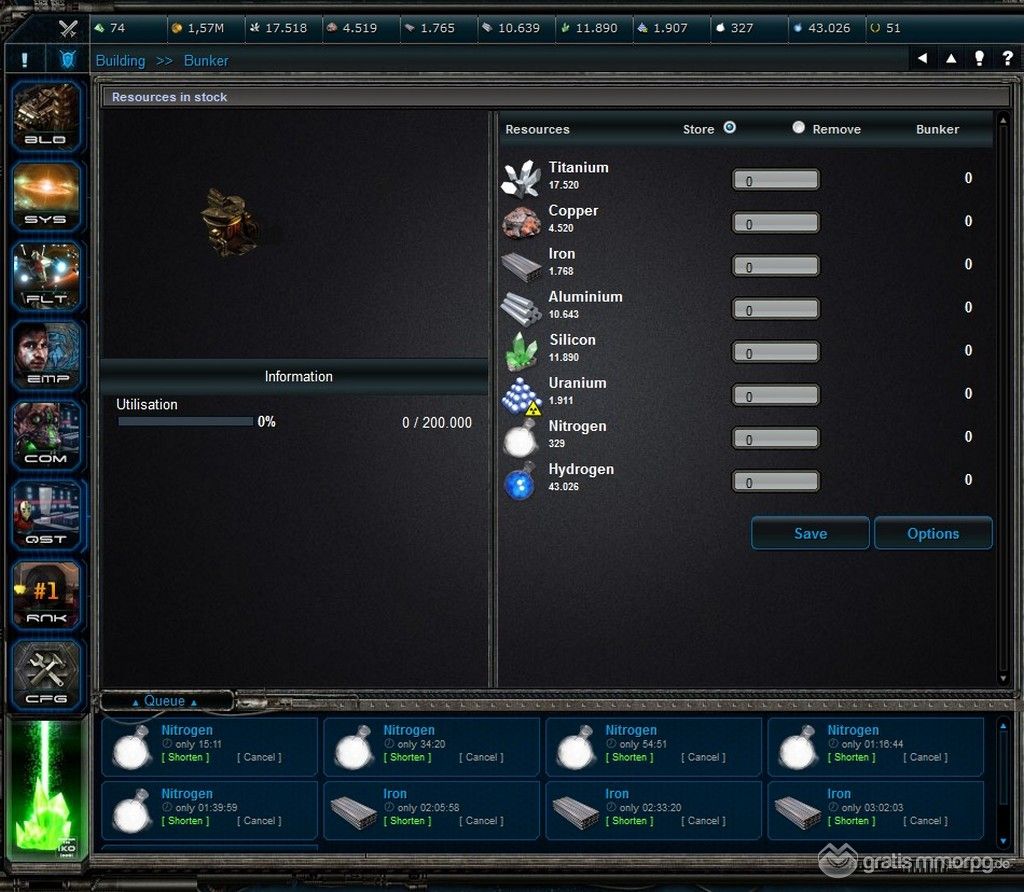Open the SYS system sidebar icon
Image resolution: width=1024 pixels, height=892 pixels.
click(46, 196)
